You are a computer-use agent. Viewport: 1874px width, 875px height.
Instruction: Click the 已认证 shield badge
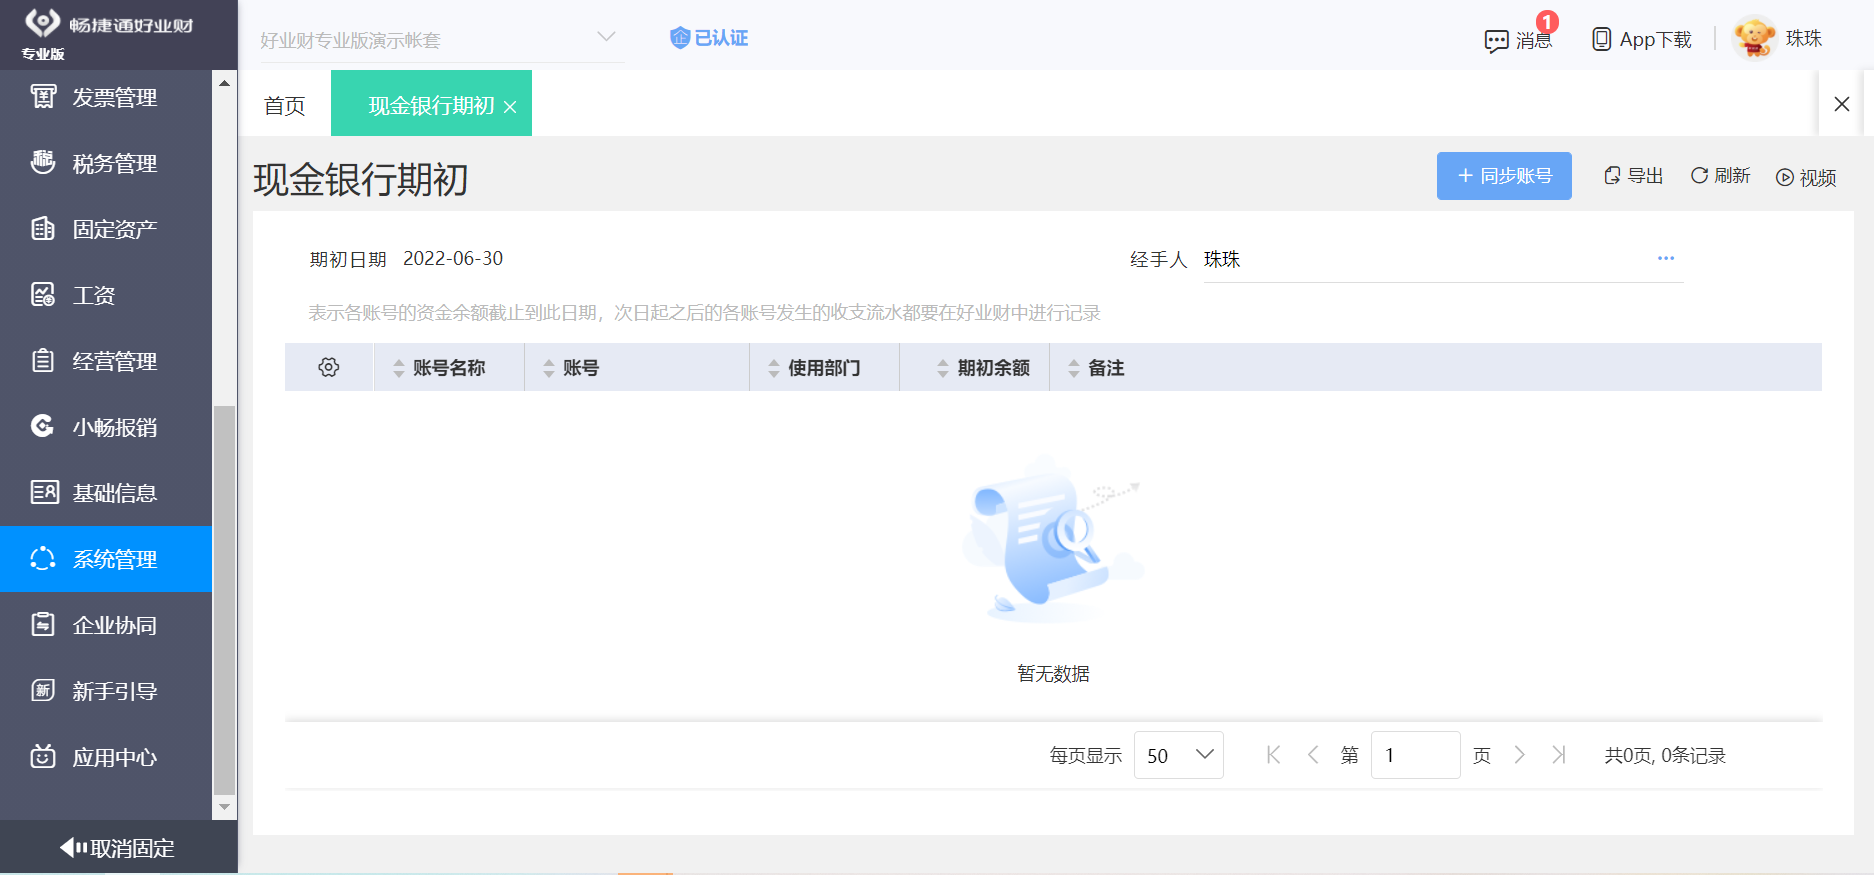[709, 38]
